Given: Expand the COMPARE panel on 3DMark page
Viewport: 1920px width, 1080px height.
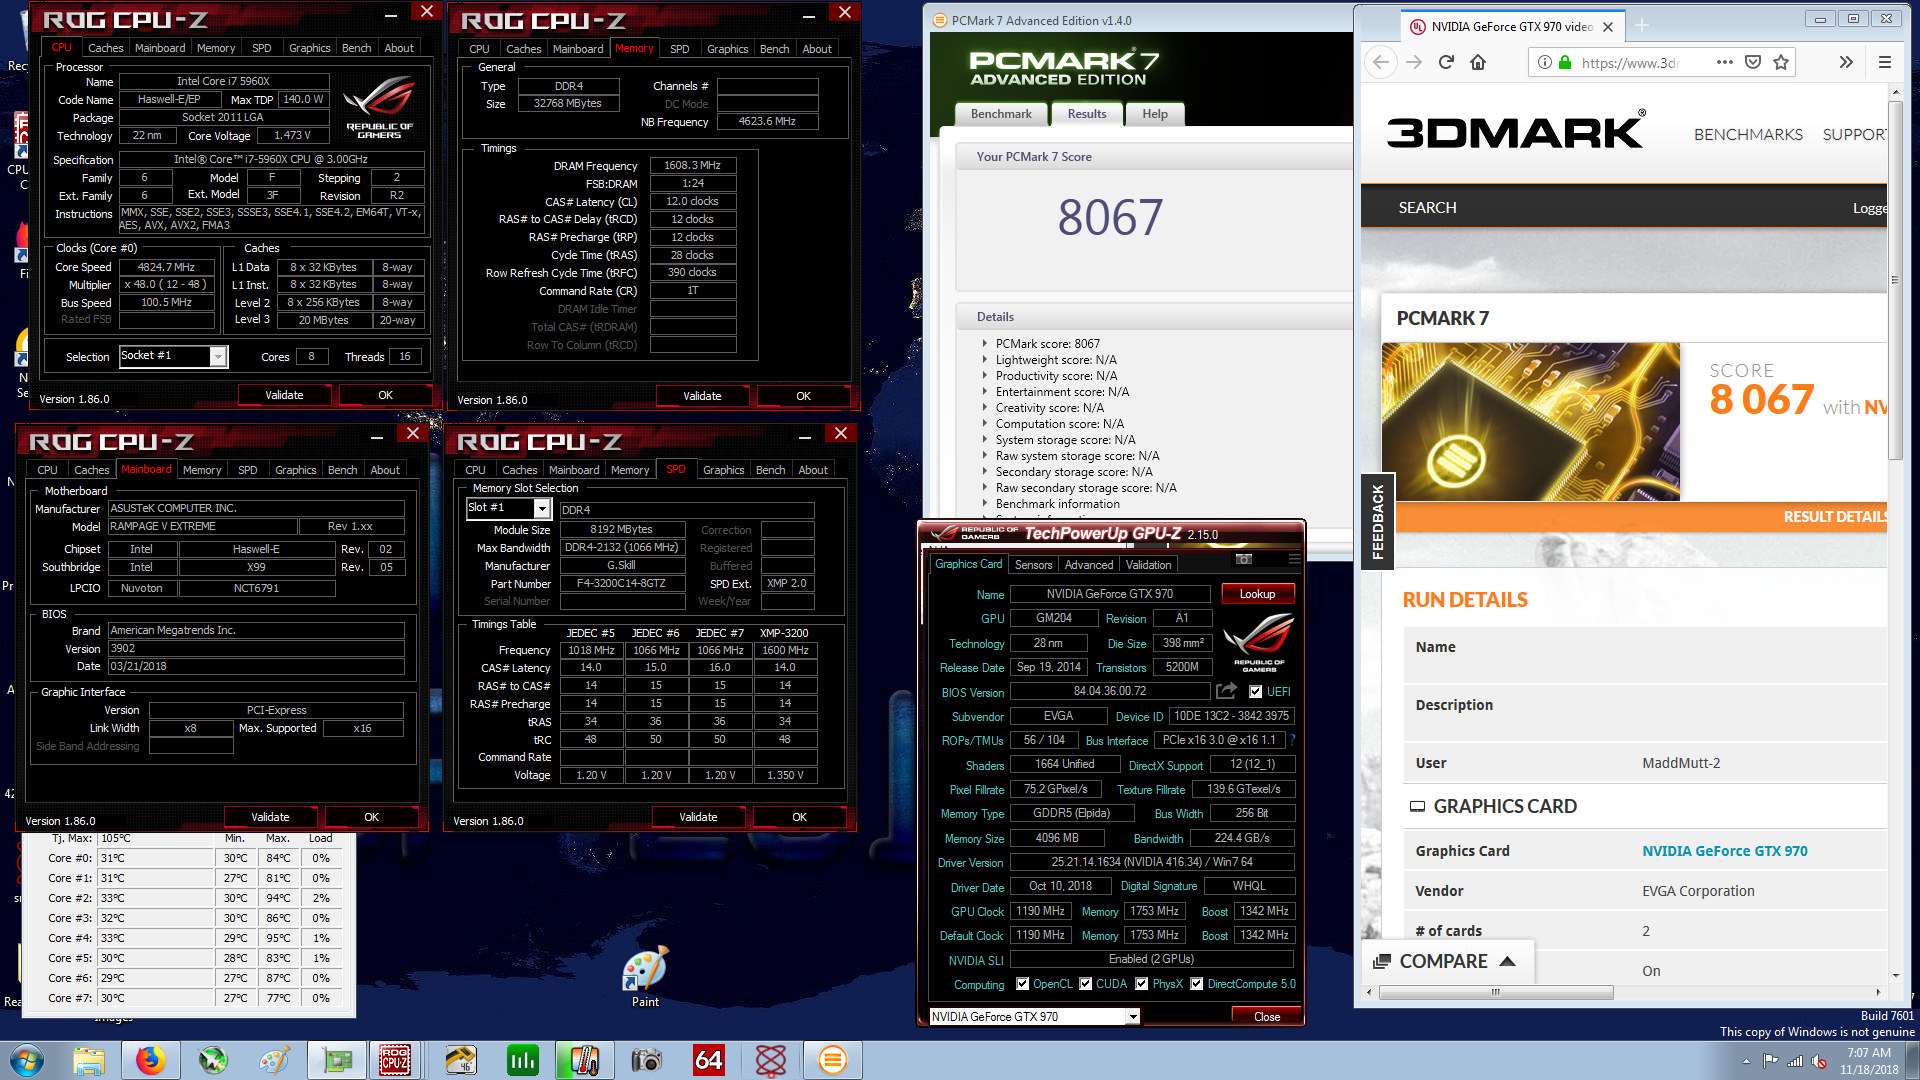Looking at the screenshot, I should point(1445,961).
